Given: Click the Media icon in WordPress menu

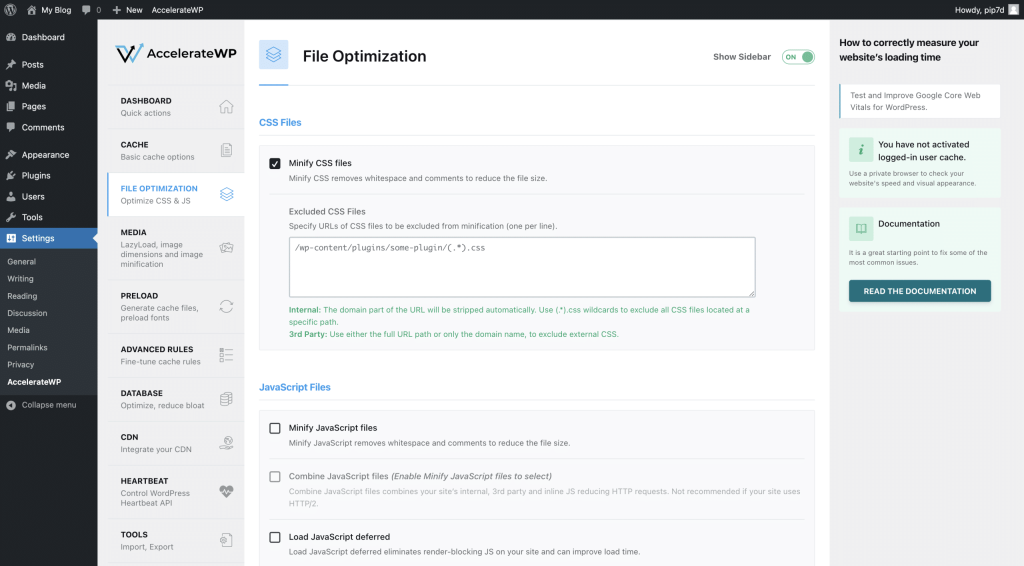Looking at the screenshot, I should click(11, 86).
